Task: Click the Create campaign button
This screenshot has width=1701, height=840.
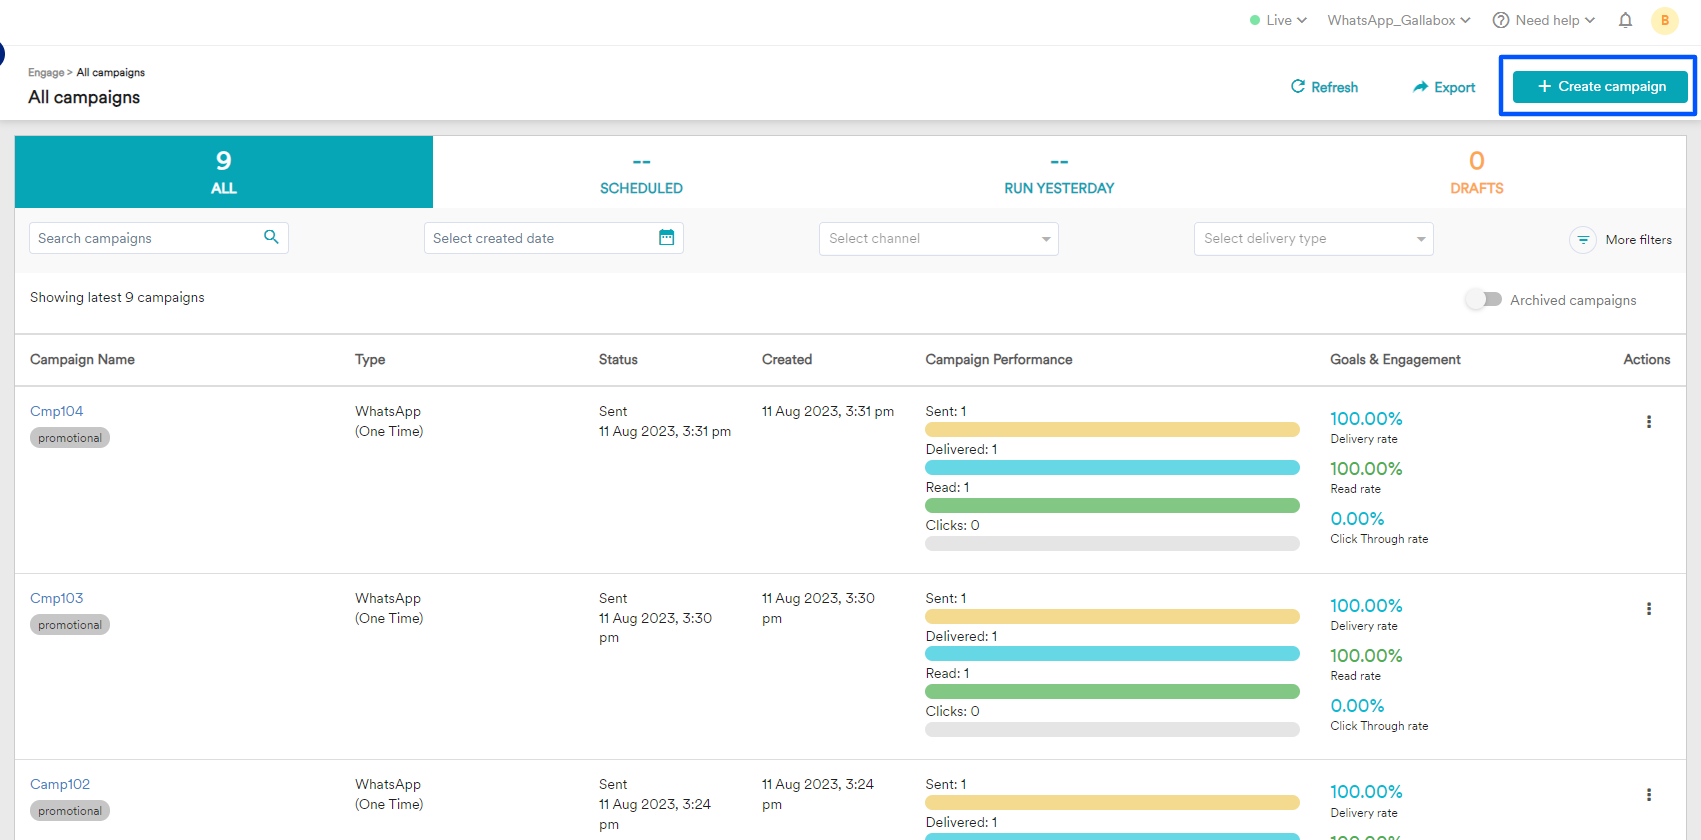Action: pos(1600,87)
